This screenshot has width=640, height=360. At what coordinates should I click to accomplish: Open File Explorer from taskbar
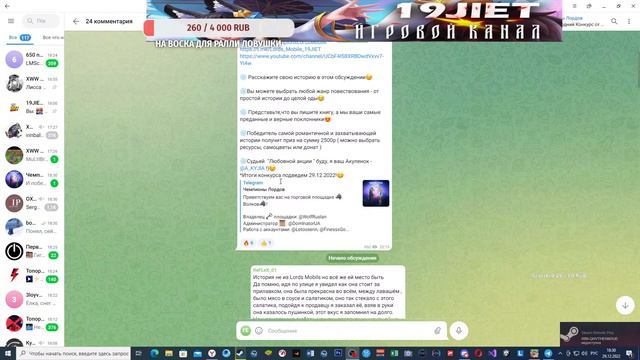pyautogui.click(x=169, y=353)
